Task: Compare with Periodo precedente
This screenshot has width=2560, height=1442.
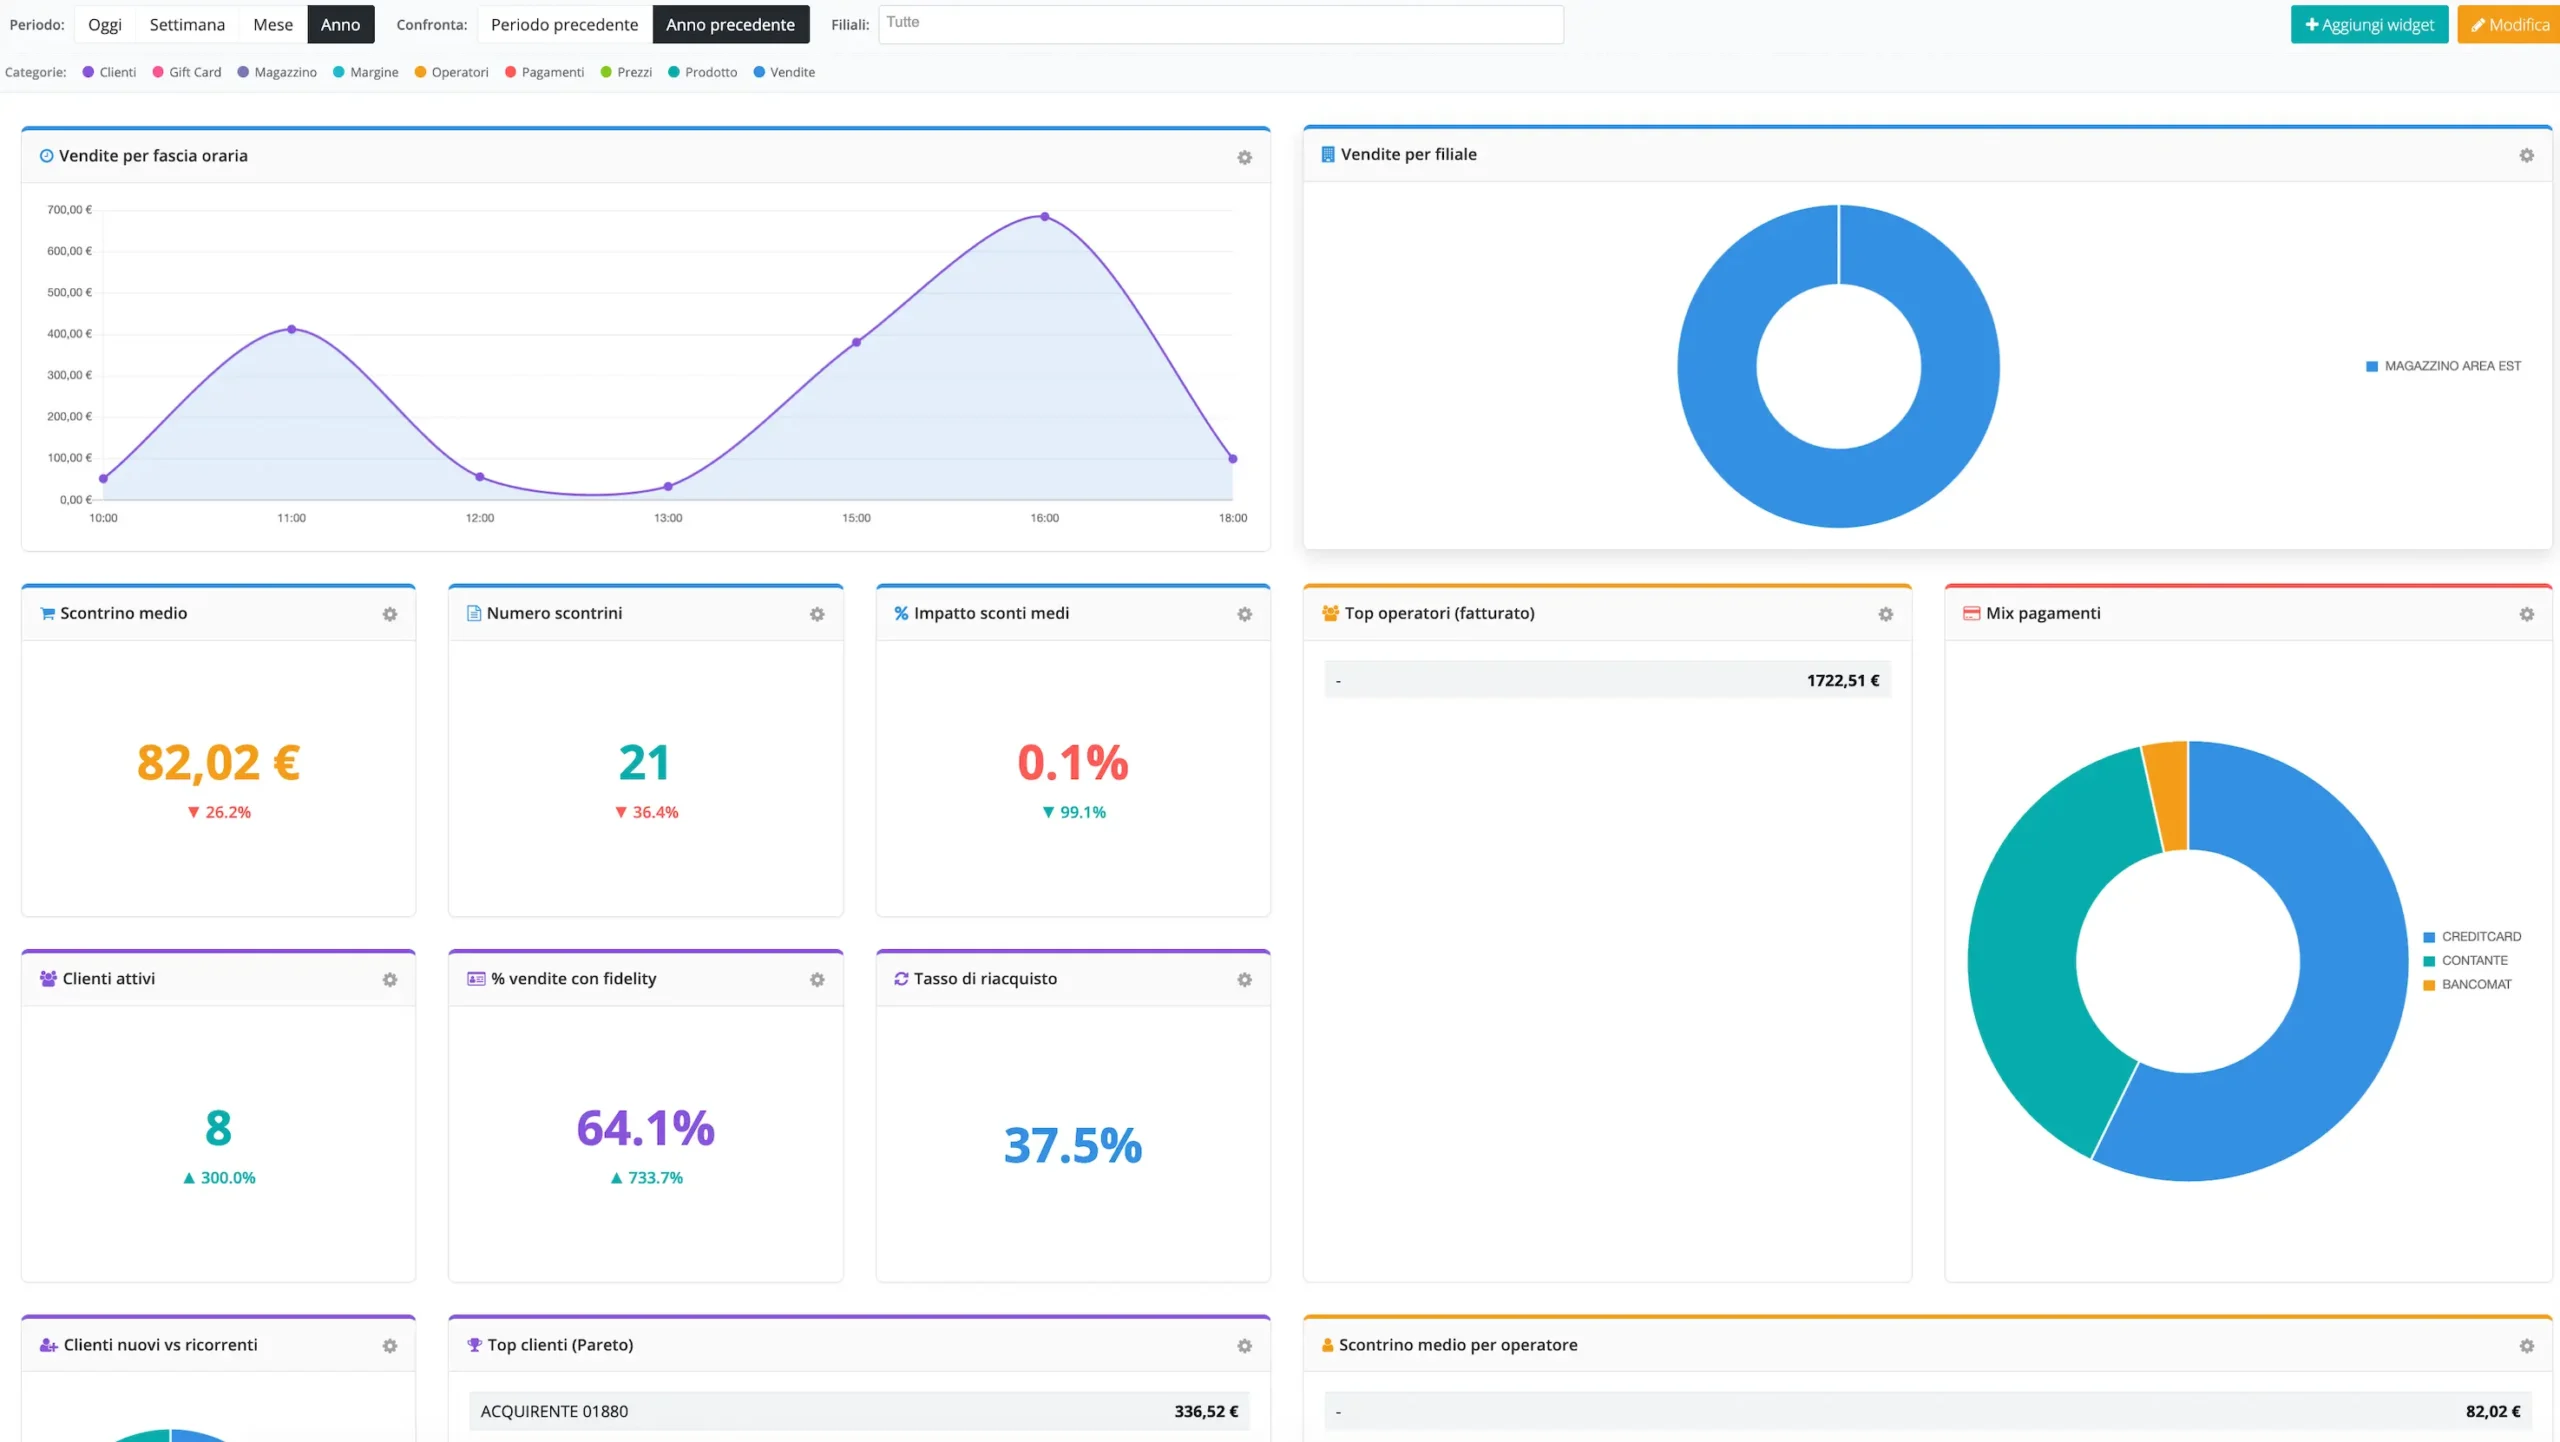Action: [x=564, y=24]
